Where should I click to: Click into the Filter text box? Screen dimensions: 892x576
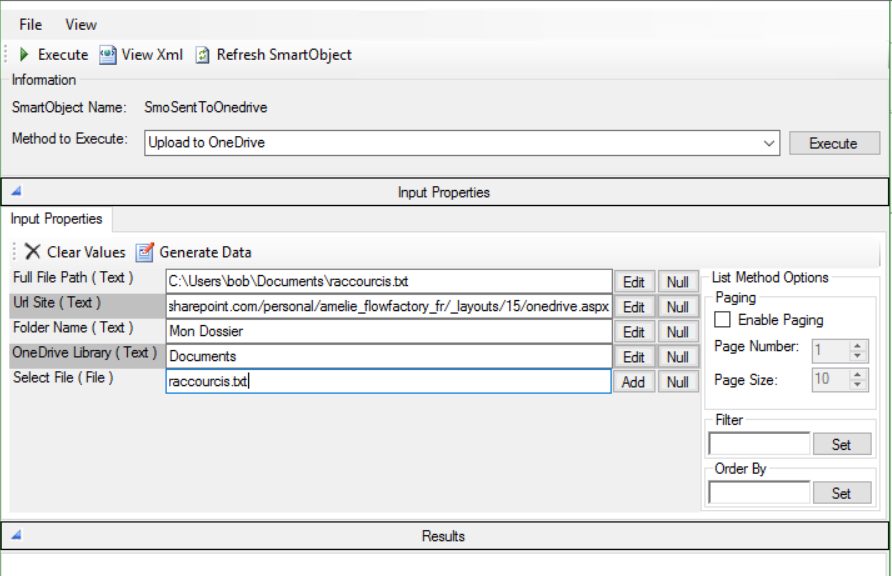758,444
